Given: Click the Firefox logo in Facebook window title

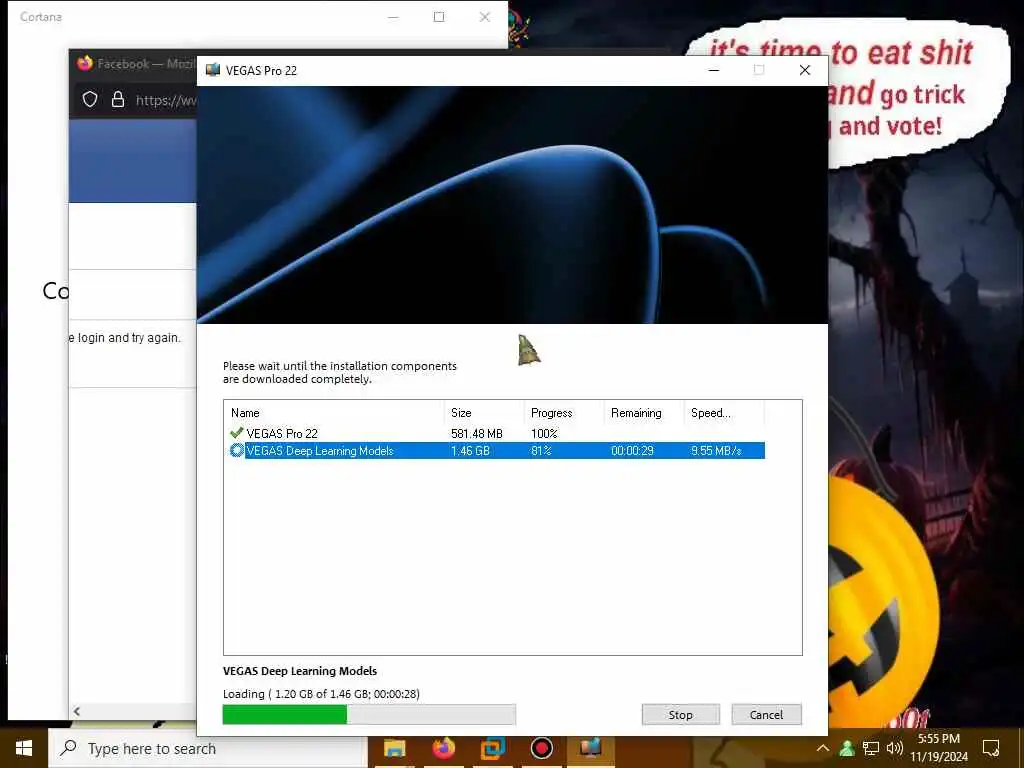Looking at the screenshot, I should (x=85, y=63).
